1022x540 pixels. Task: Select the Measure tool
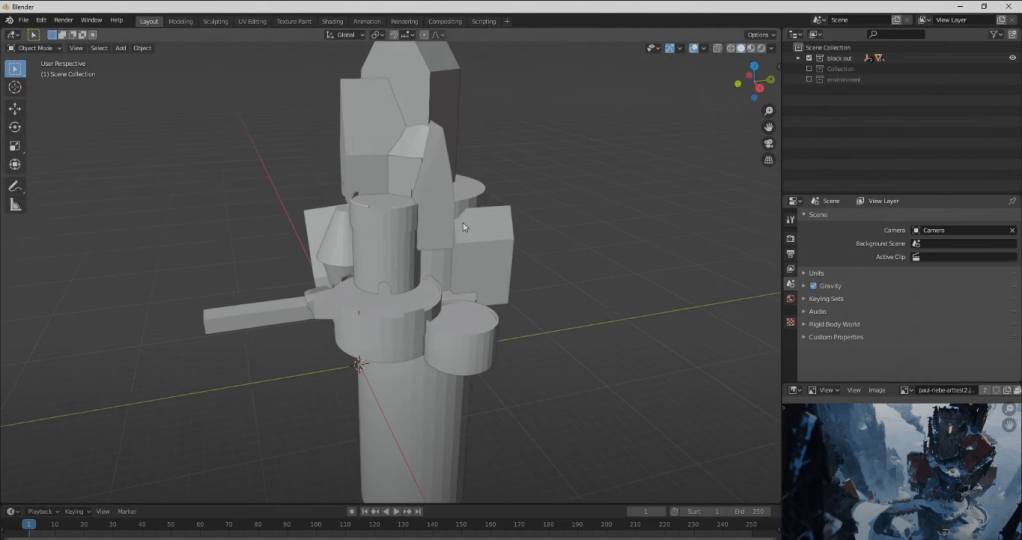pos(15,205)
